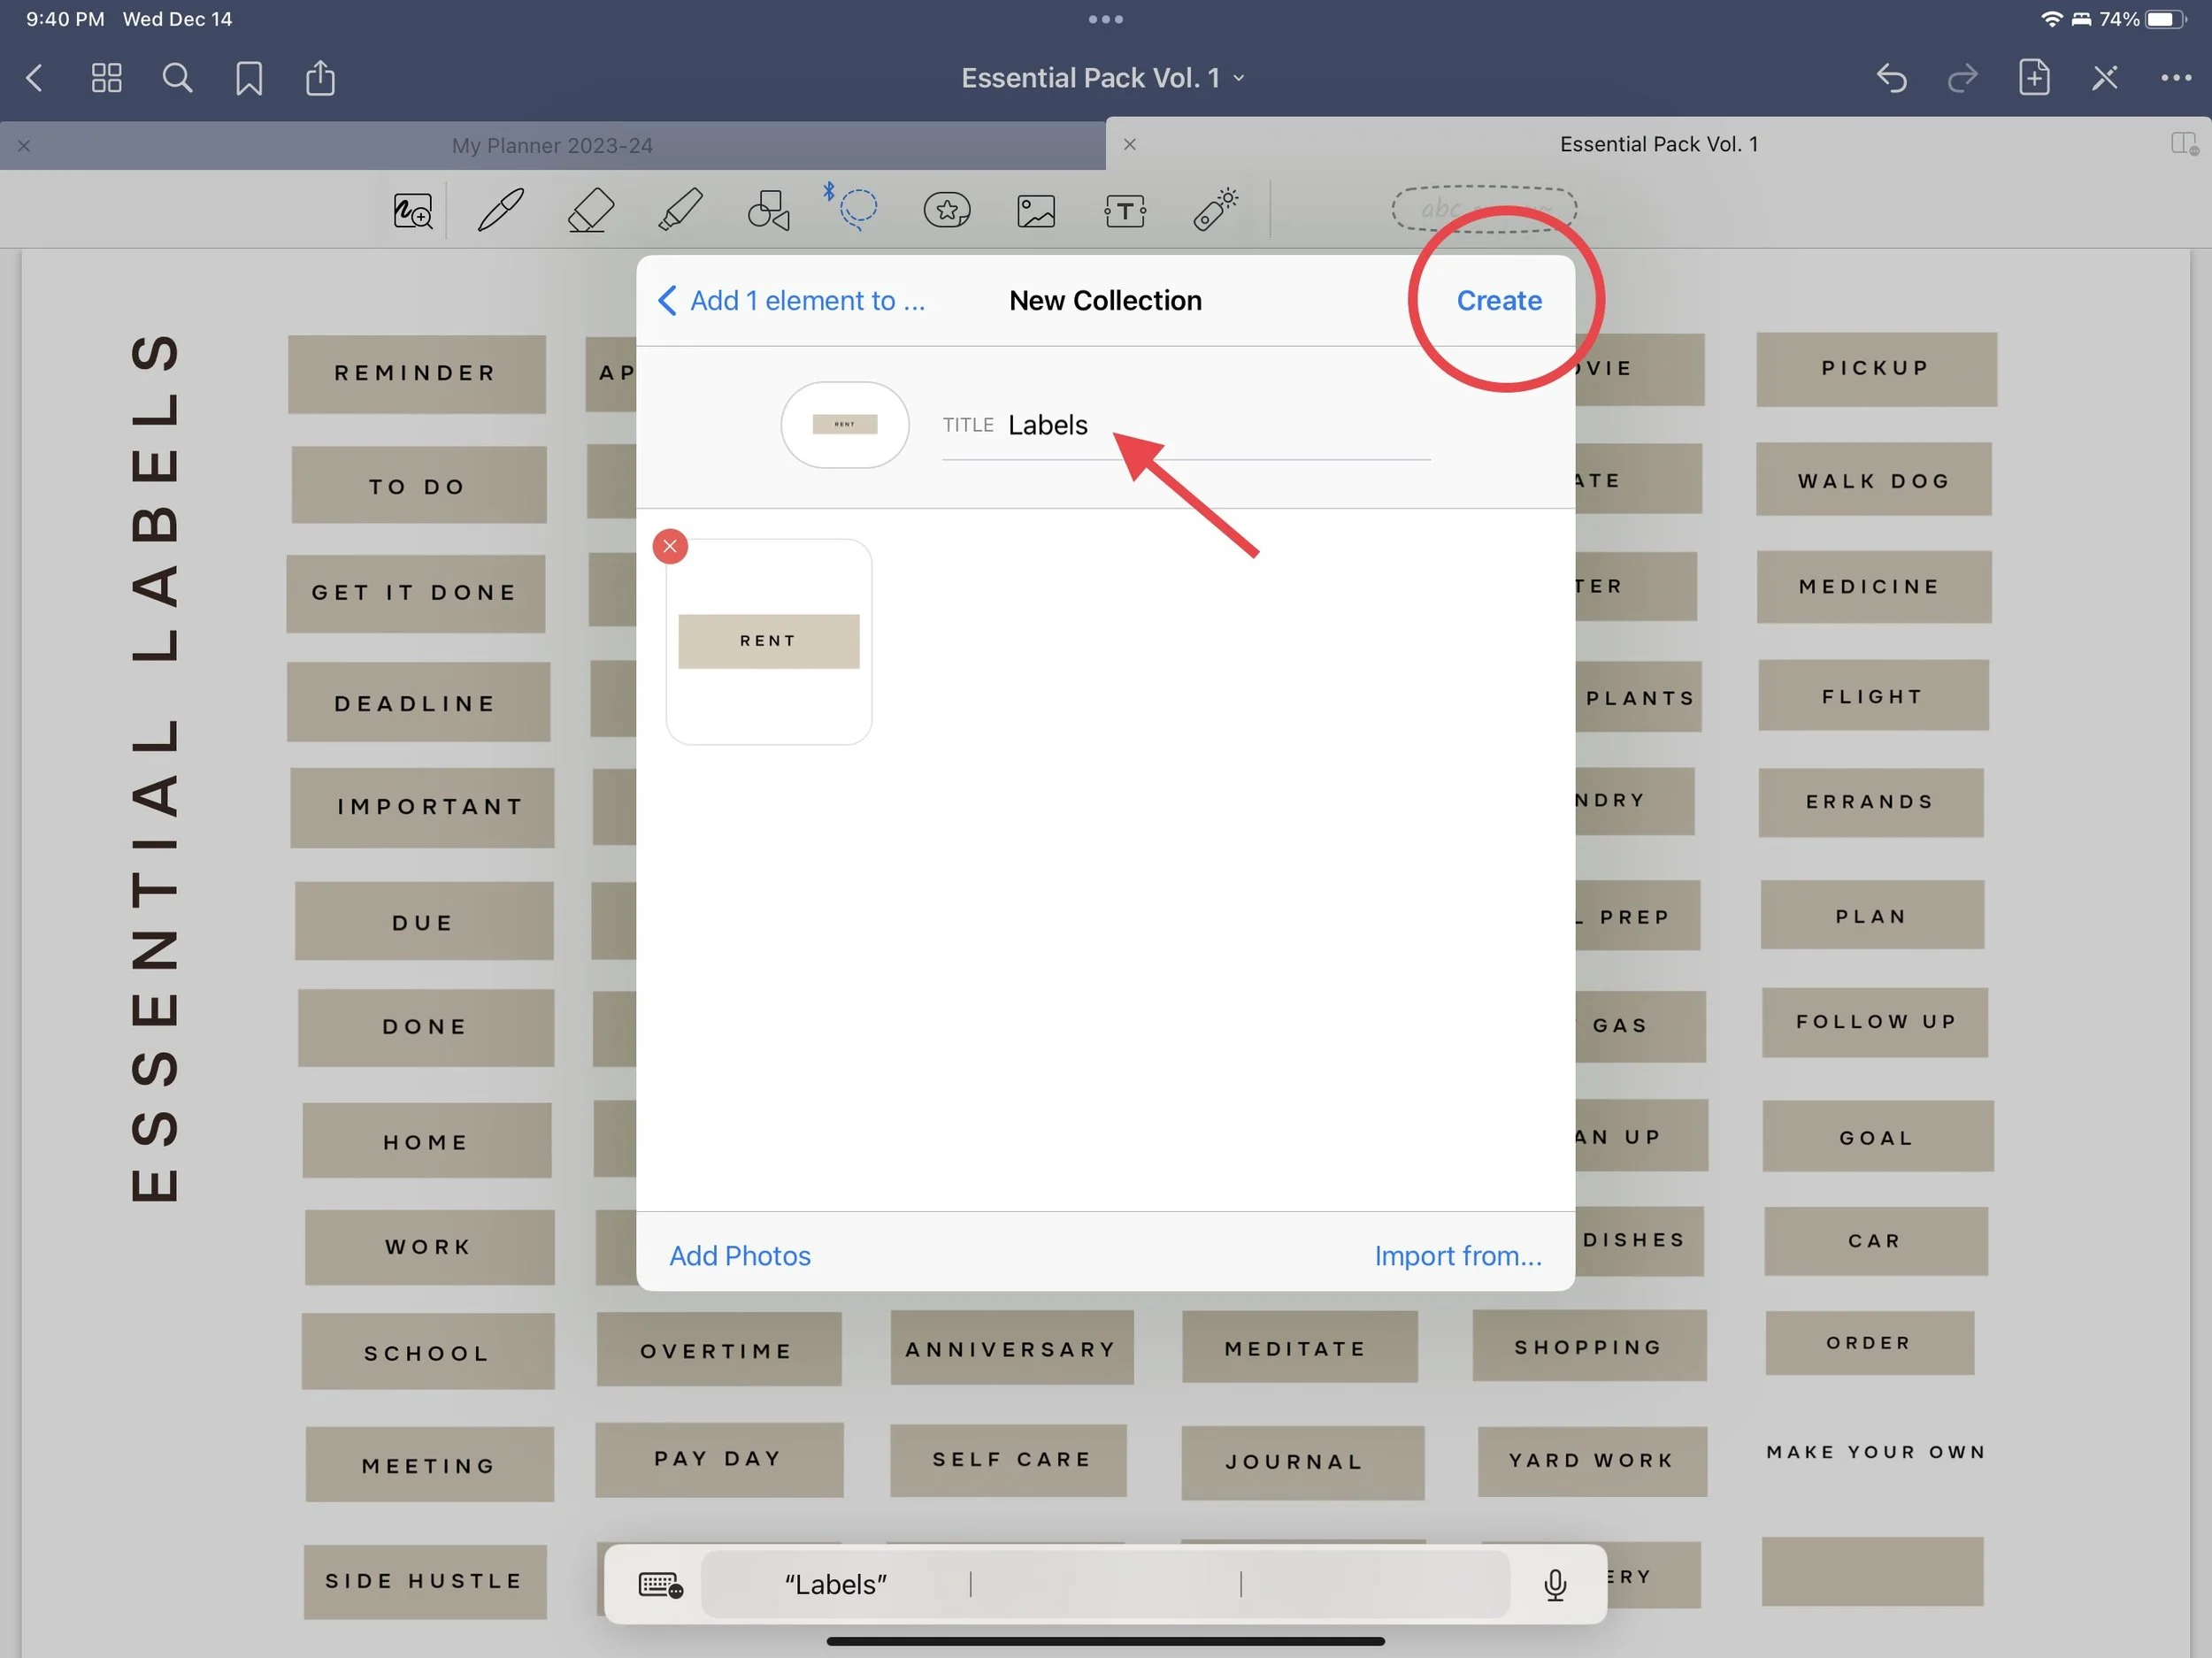2212x1658 pixels.
Task: Tap the Add Photos link
Action: [739, 1256]
